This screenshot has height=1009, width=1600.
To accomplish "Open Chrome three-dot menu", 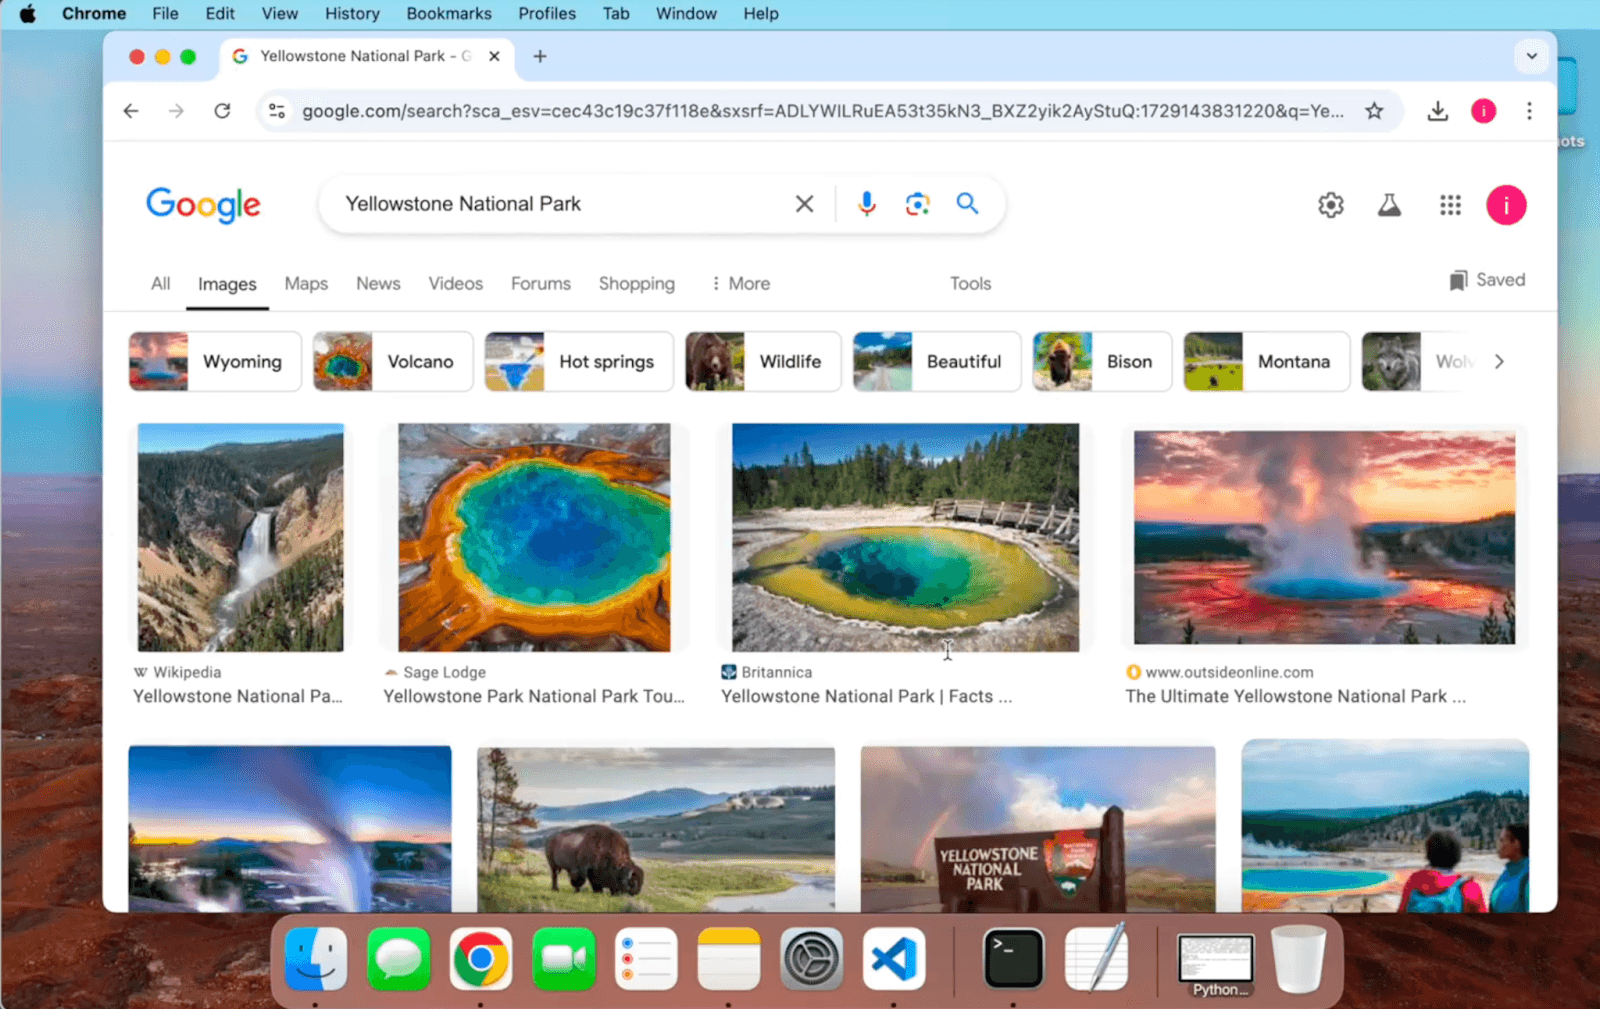I will click(x=1529, y=111).
